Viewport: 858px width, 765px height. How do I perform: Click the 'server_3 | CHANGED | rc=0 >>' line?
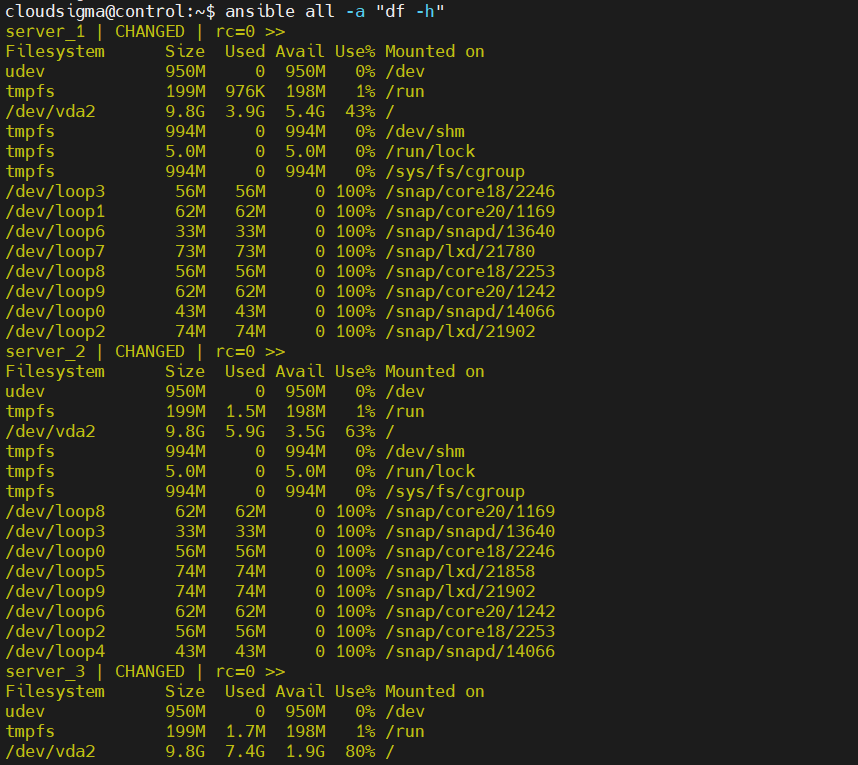(x=146, y=671)
